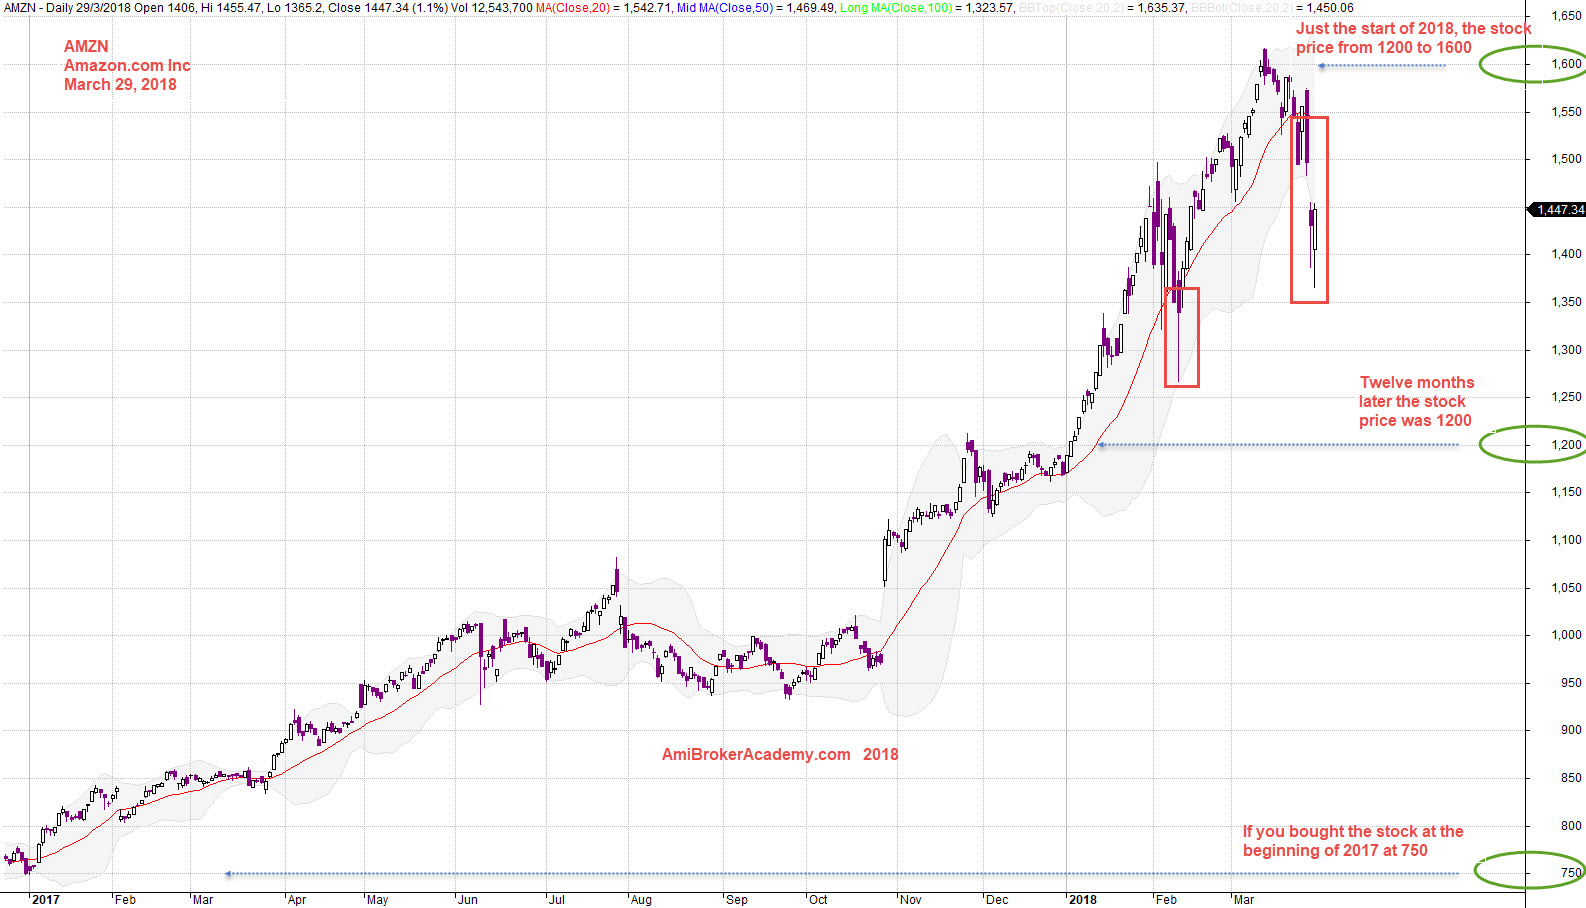Click the 2017 label on time axis
Image resolution: width=1586 pixels, height=908 pixels.
pyautogui.click(x=46, y=900)
